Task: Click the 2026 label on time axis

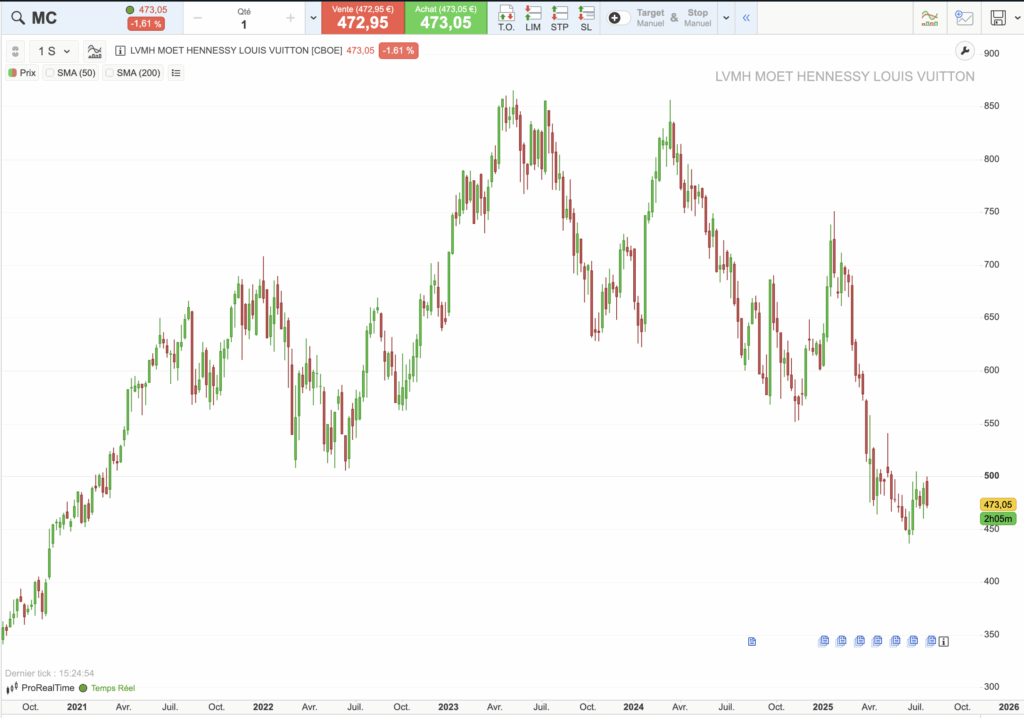Action: 1009,707
